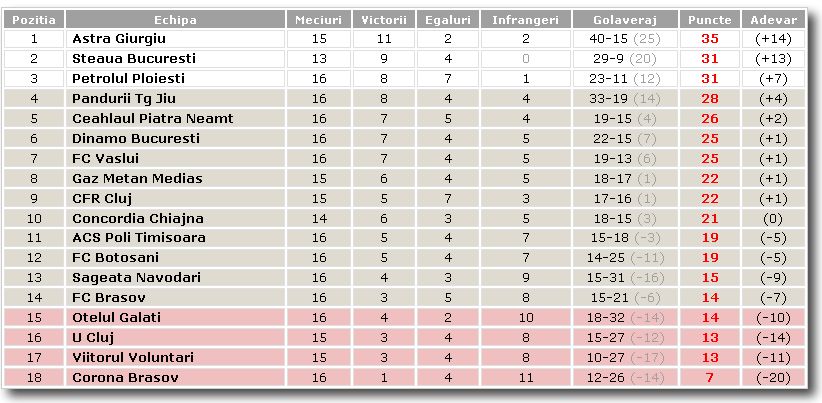Open the Steaua Bucuresti team entry
This screenshot has height=403, width=822.
[x=134, y=59]
